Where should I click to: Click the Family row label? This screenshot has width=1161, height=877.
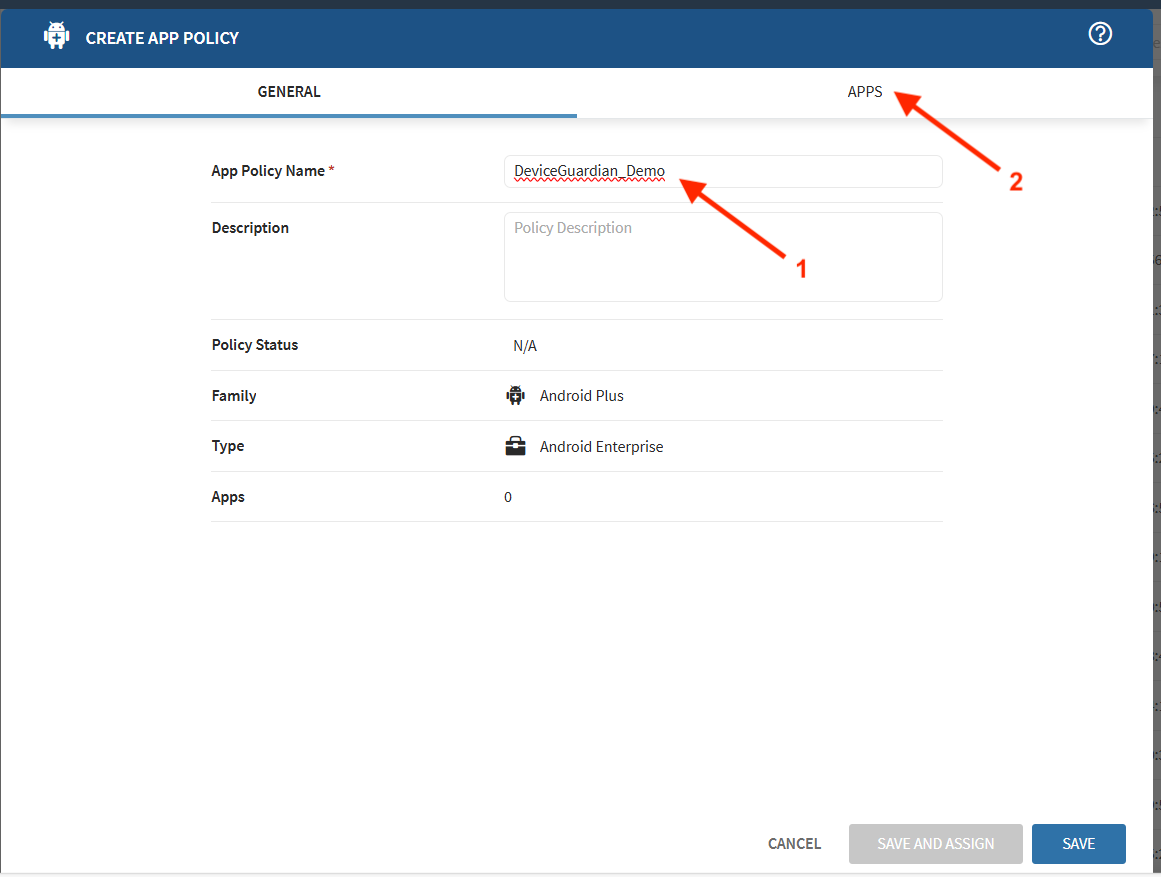(234, 396)
